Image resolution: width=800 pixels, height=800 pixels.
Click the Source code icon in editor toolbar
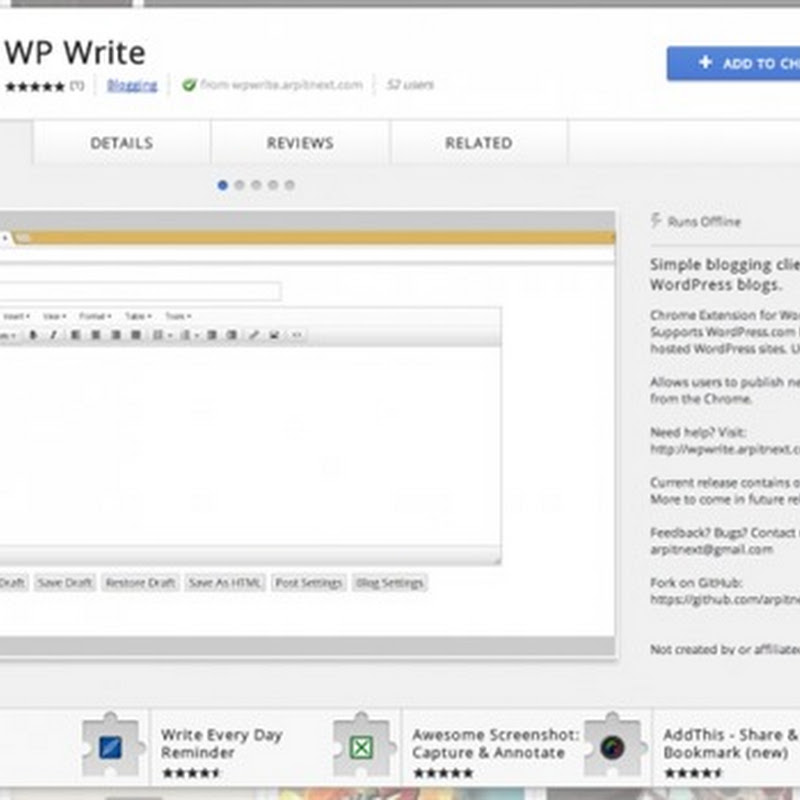coord(296,335)
